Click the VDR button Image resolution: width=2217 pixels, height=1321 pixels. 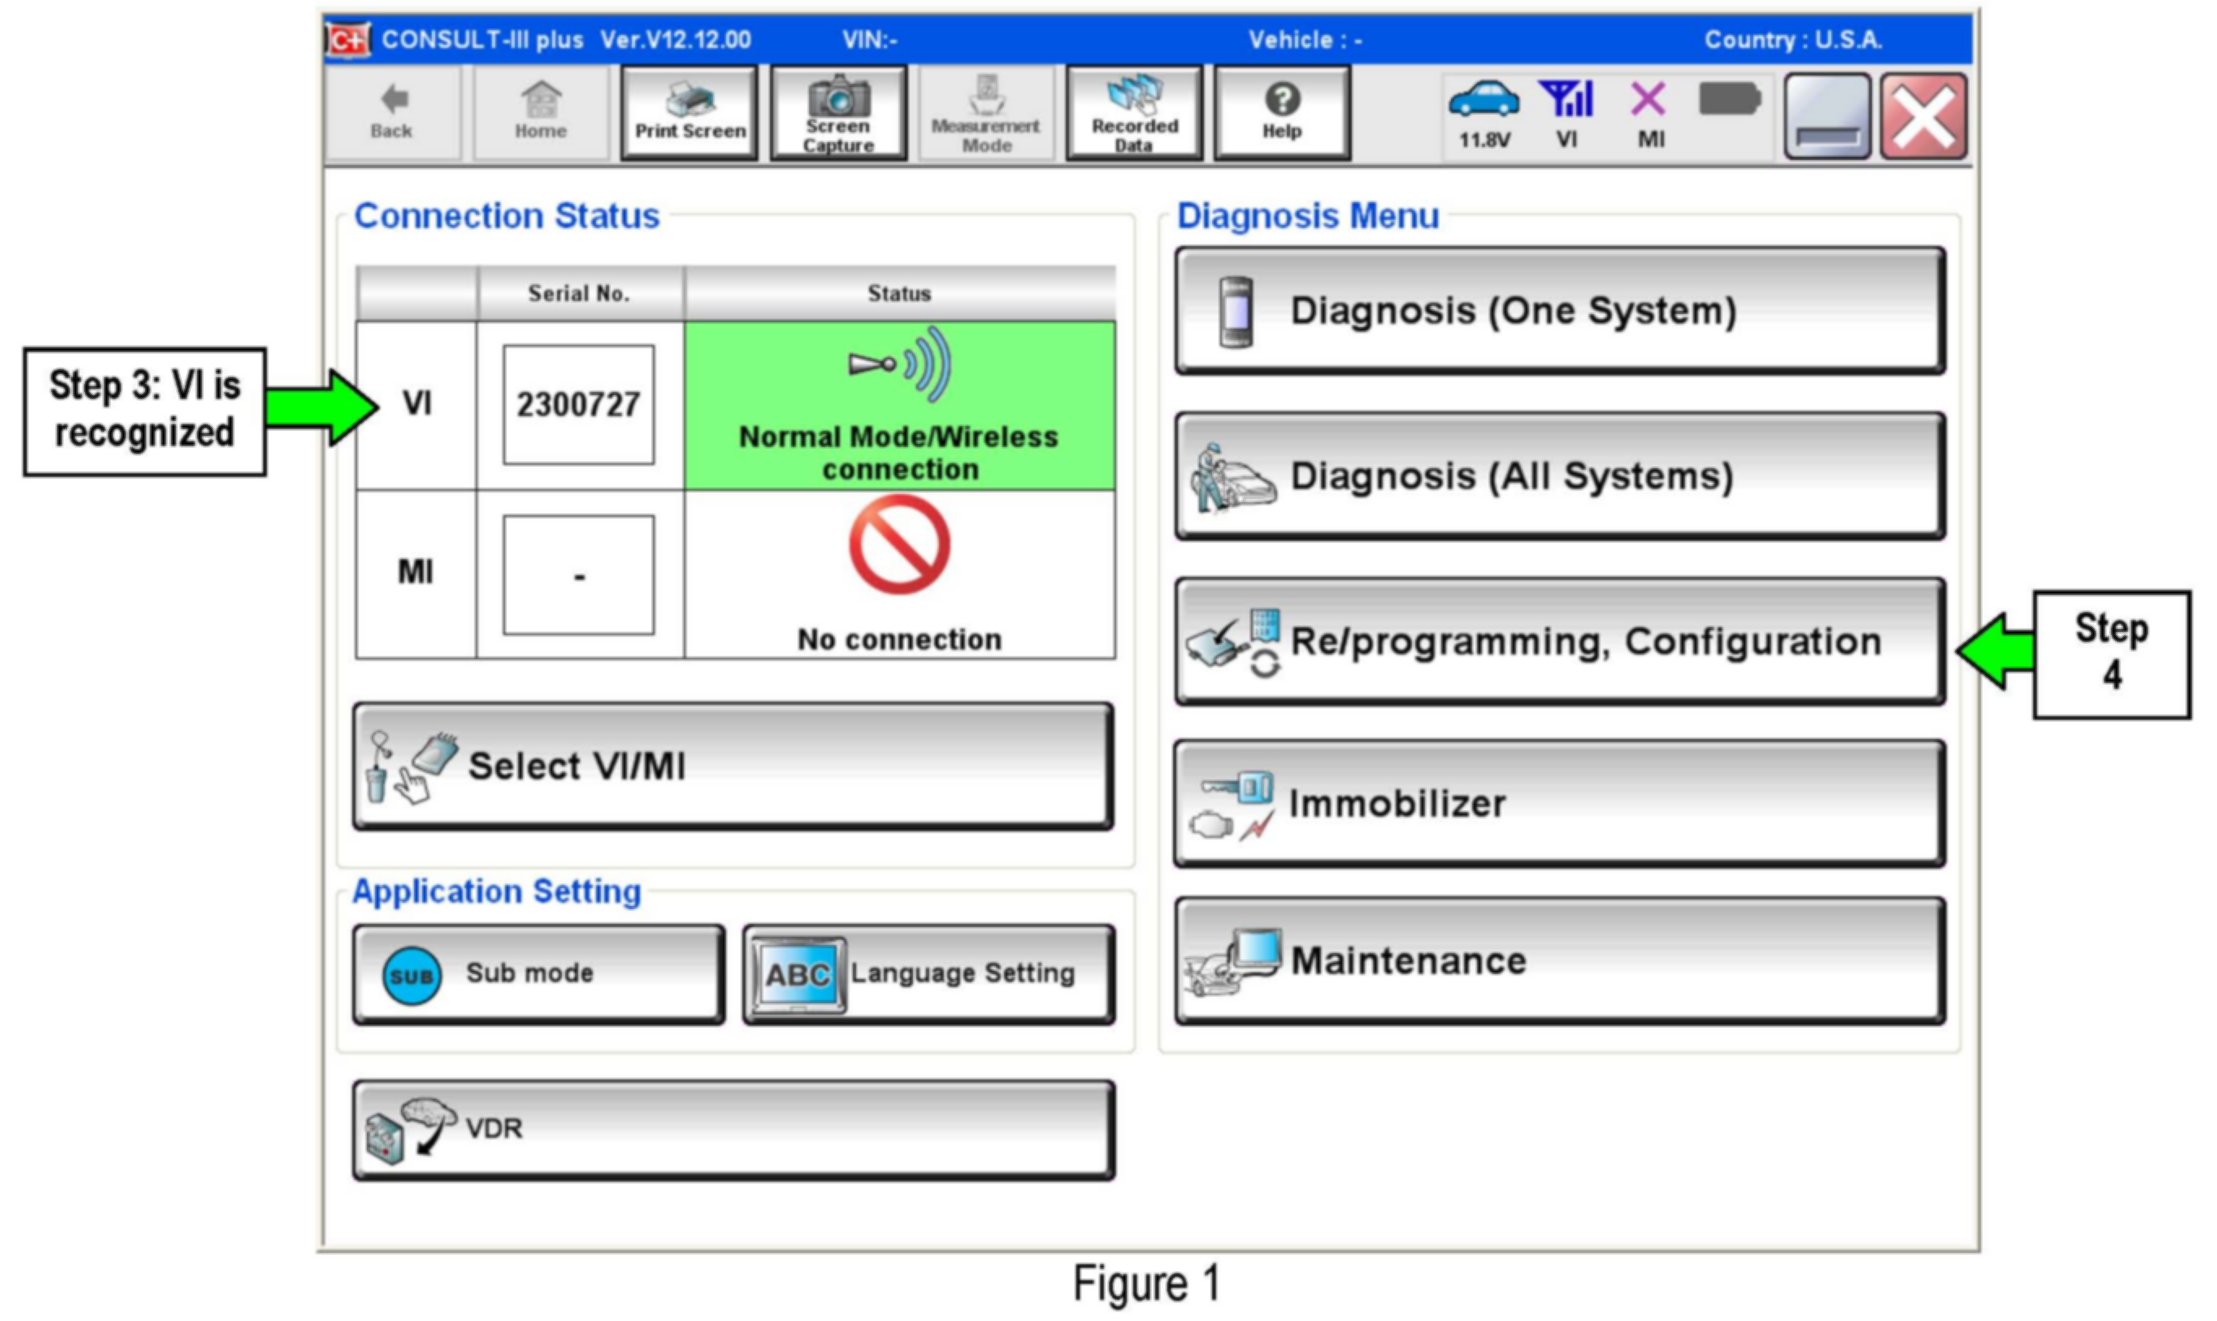click(733, 1129)
